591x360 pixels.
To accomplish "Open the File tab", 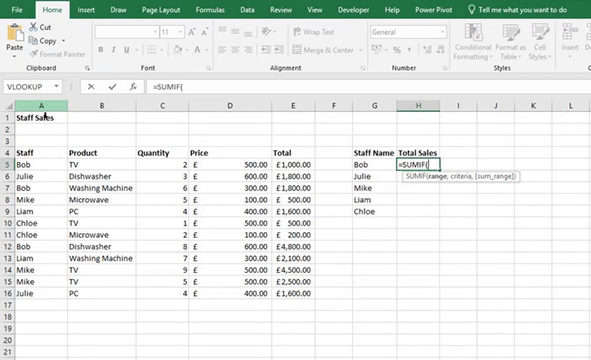I will pos(17,10).
